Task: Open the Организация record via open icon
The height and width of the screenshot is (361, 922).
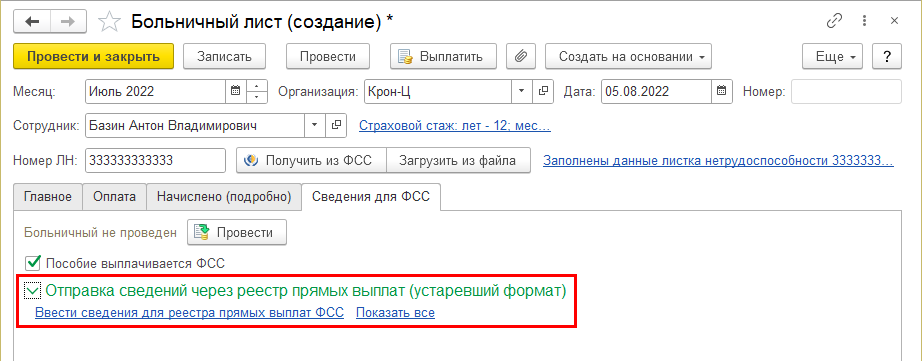Action: (x=543, y=91)
